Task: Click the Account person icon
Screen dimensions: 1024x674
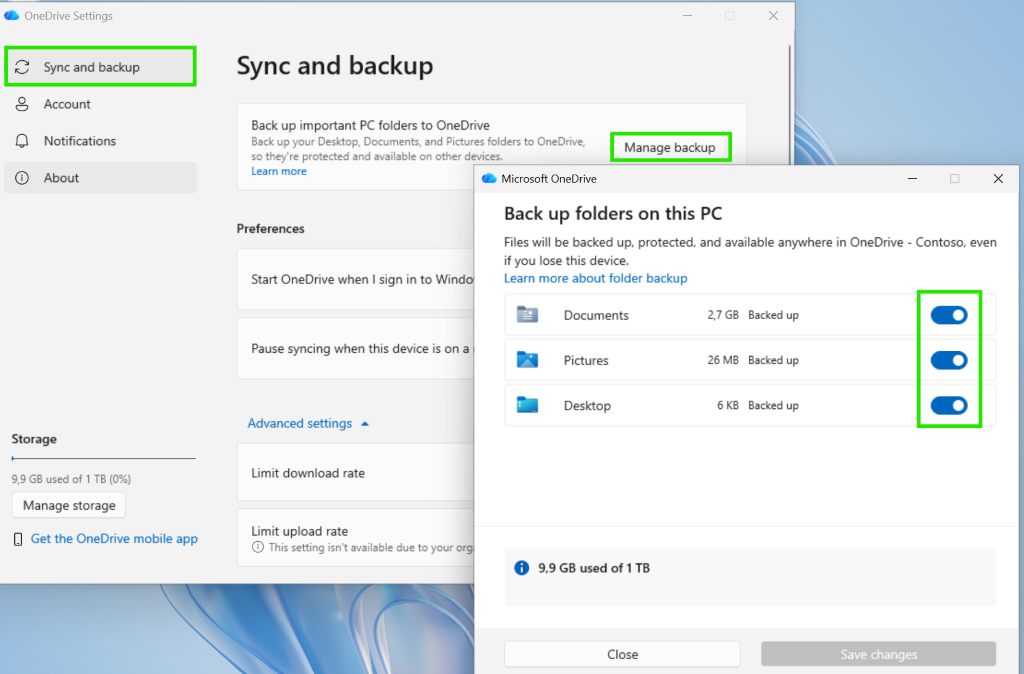Action: point(22,104)
